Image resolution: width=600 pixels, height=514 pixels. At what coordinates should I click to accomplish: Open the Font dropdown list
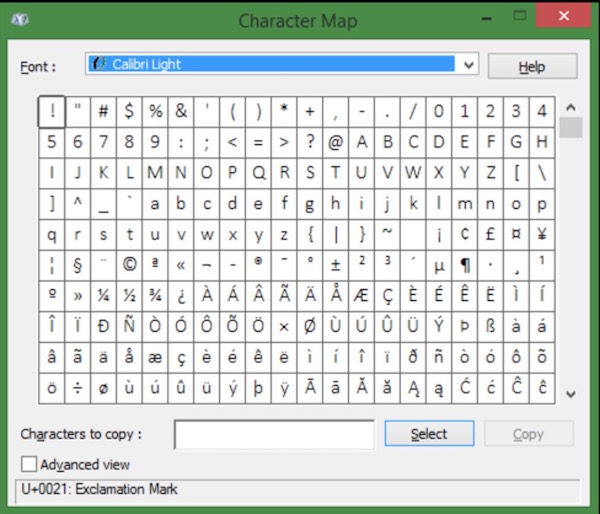[467, 65]
